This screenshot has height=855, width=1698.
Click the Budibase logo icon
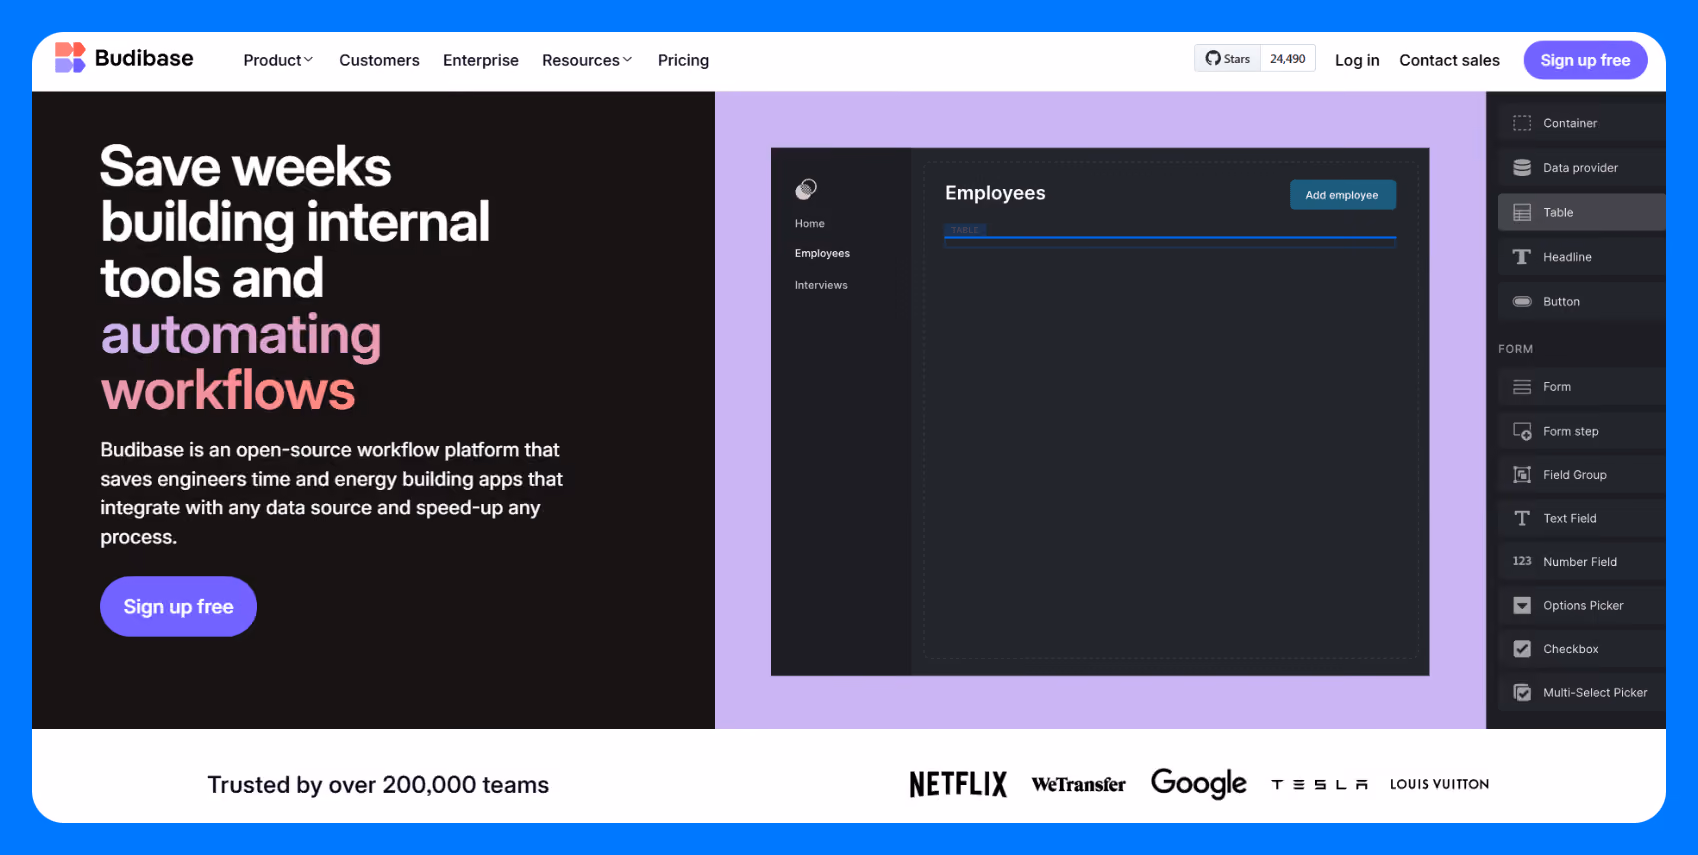(70, 58)
